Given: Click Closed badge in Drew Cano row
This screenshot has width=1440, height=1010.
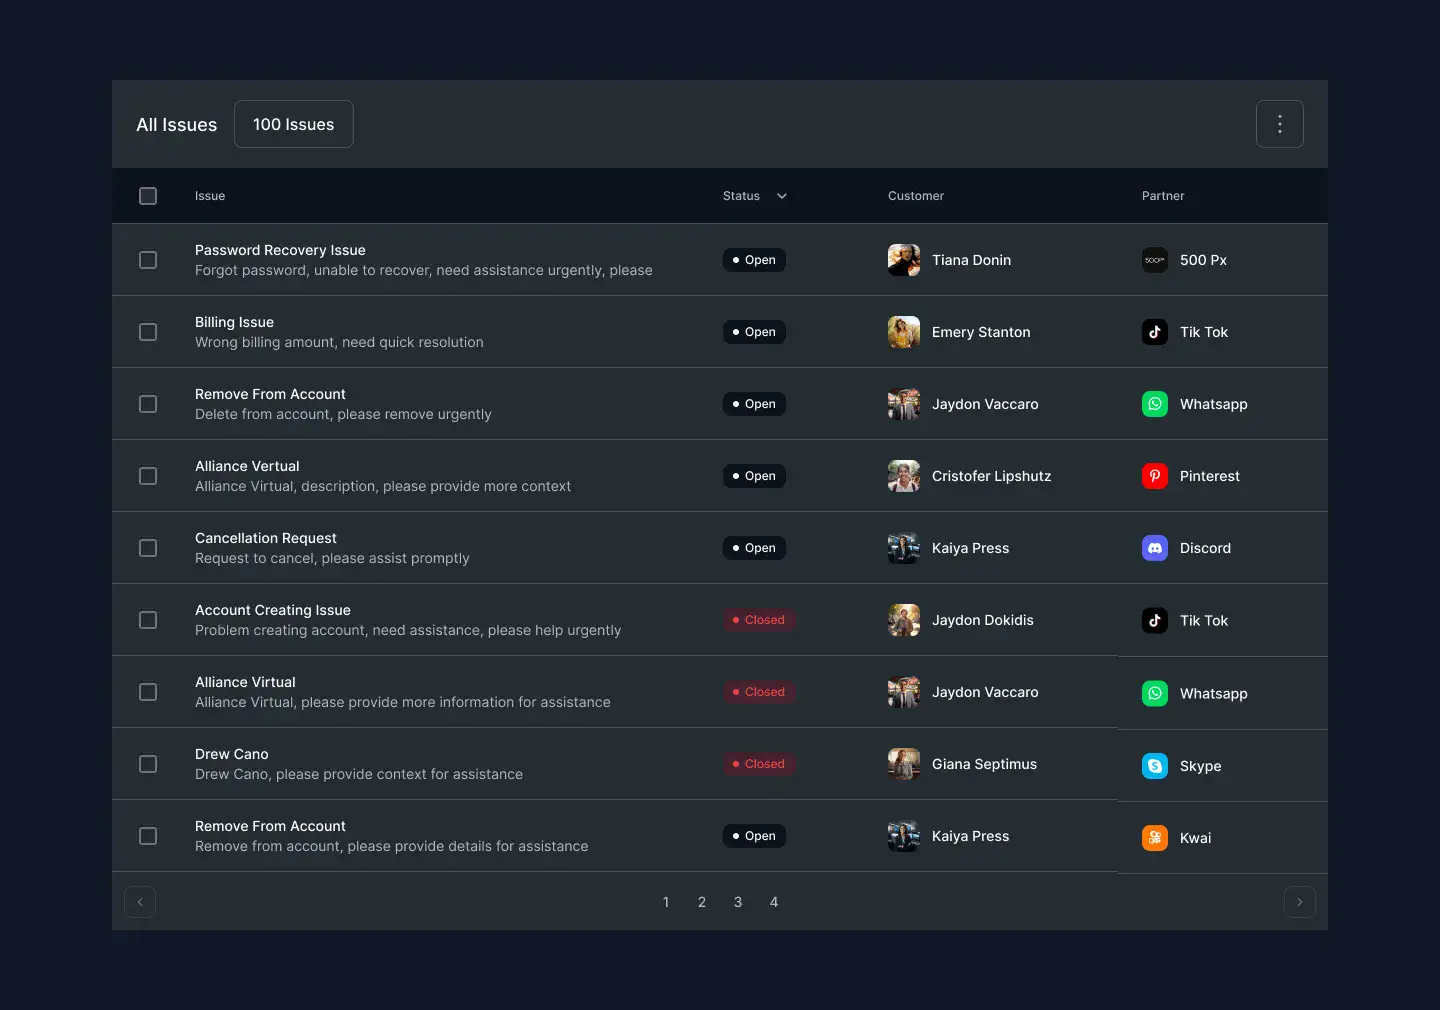Looking at the screenshot, I should coord(759,764).
